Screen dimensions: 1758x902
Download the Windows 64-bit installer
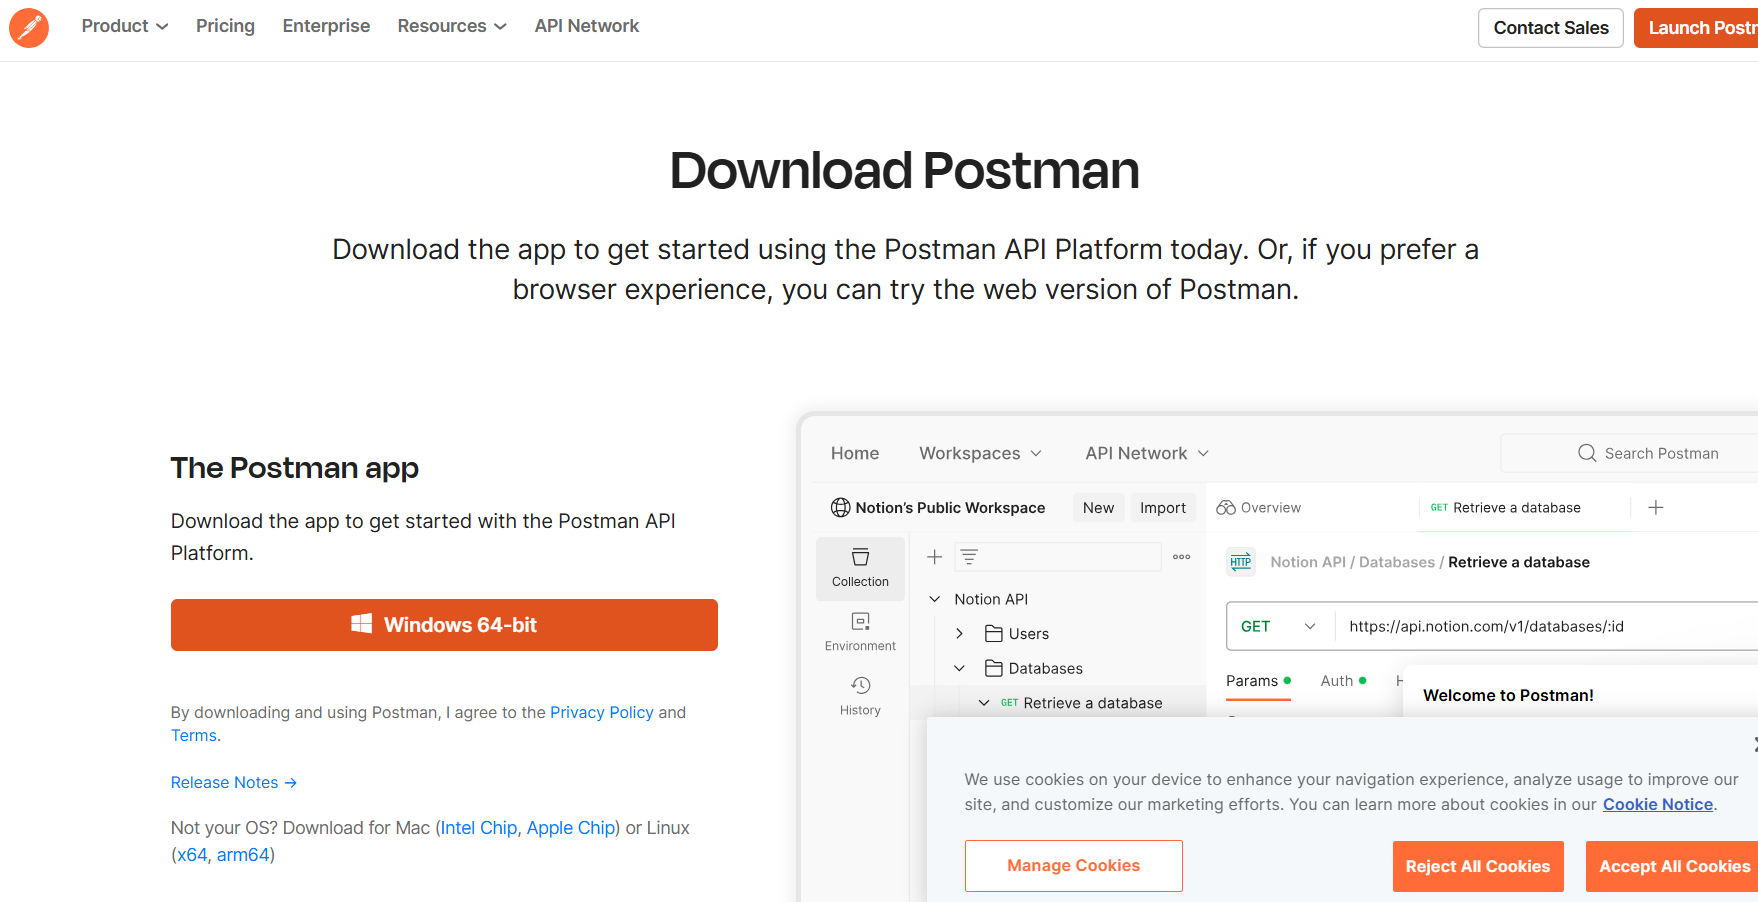click(x=444, y=625)
